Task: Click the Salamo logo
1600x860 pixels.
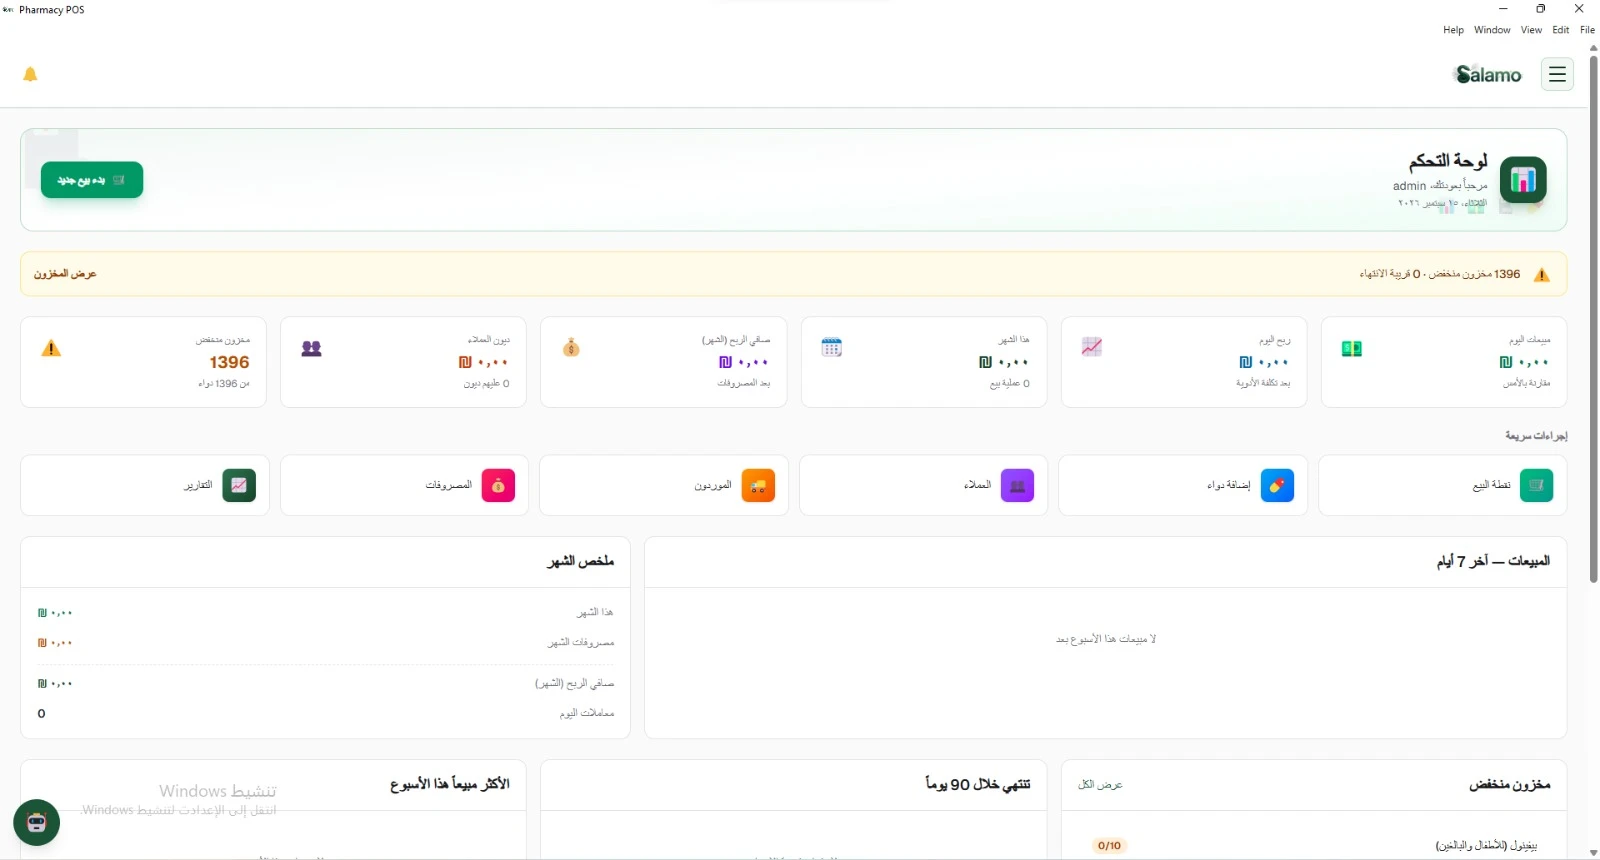Action: (x=1488, y=74)
